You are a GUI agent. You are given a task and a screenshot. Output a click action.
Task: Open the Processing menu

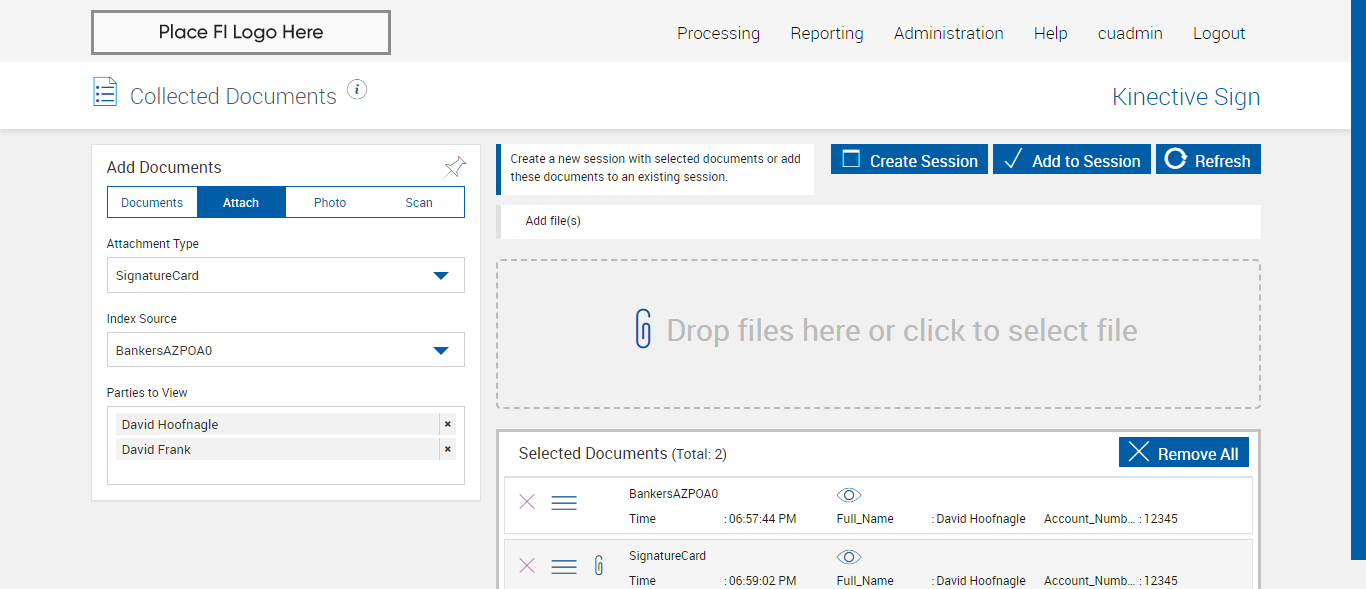coord(718,33)
